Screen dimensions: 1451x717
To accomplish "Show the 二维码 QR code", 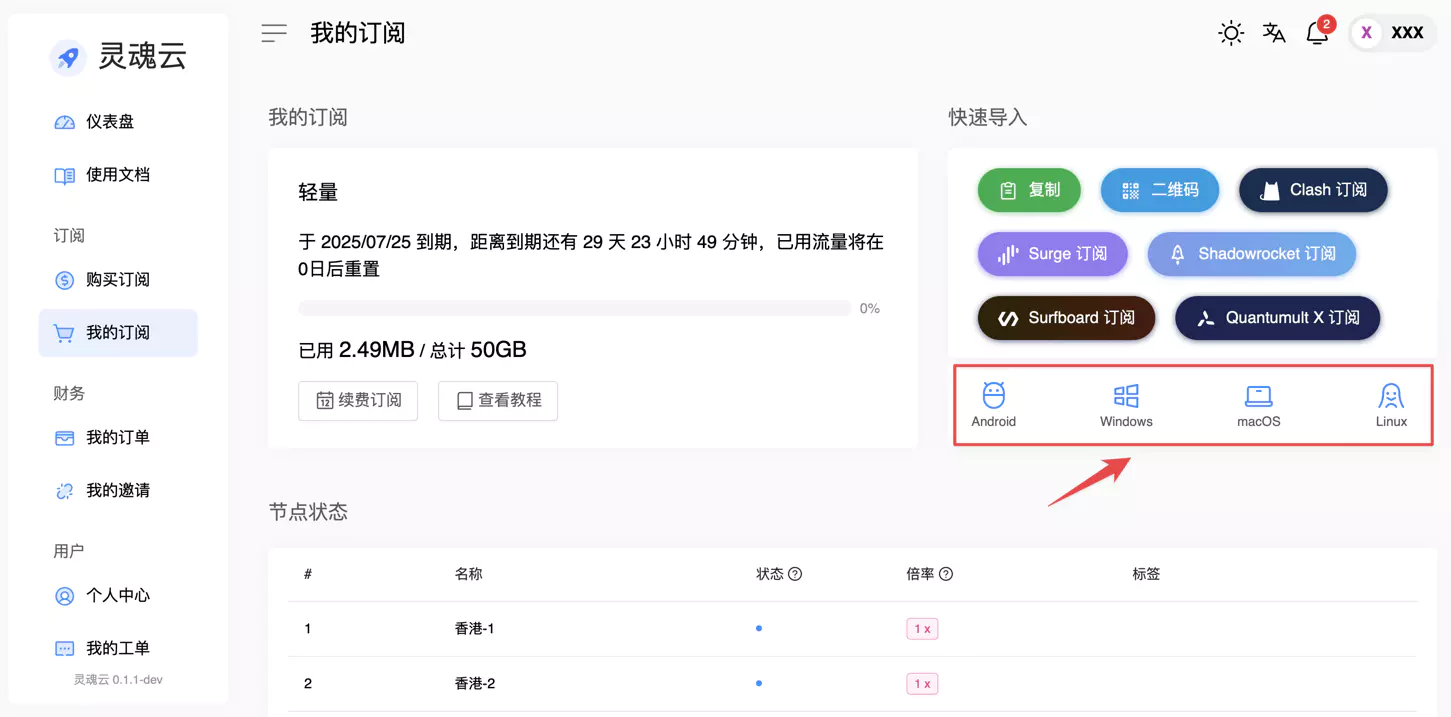I will 1160,190.
